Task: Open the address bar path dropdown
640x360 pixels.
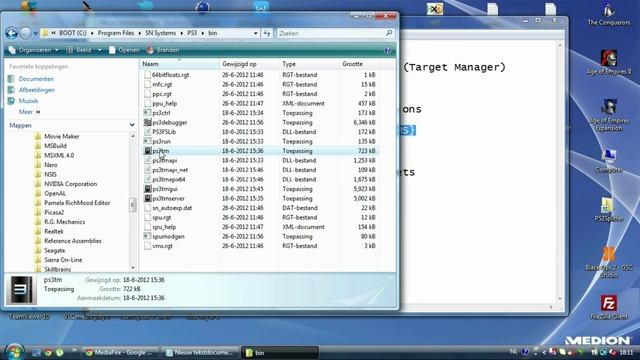Action: [x=256, y=33]
